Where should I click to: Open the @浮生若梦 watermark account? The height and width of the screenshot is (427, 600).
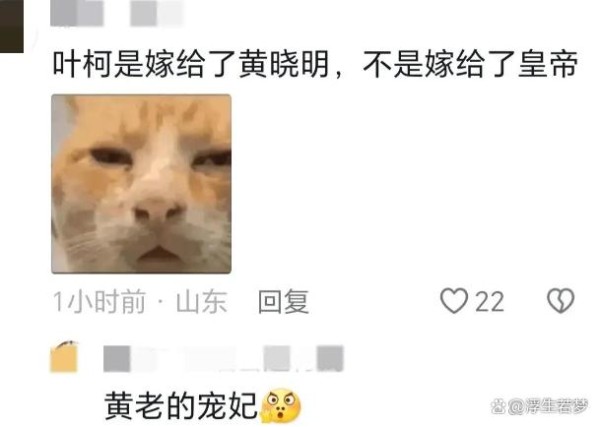click(548, 407)
